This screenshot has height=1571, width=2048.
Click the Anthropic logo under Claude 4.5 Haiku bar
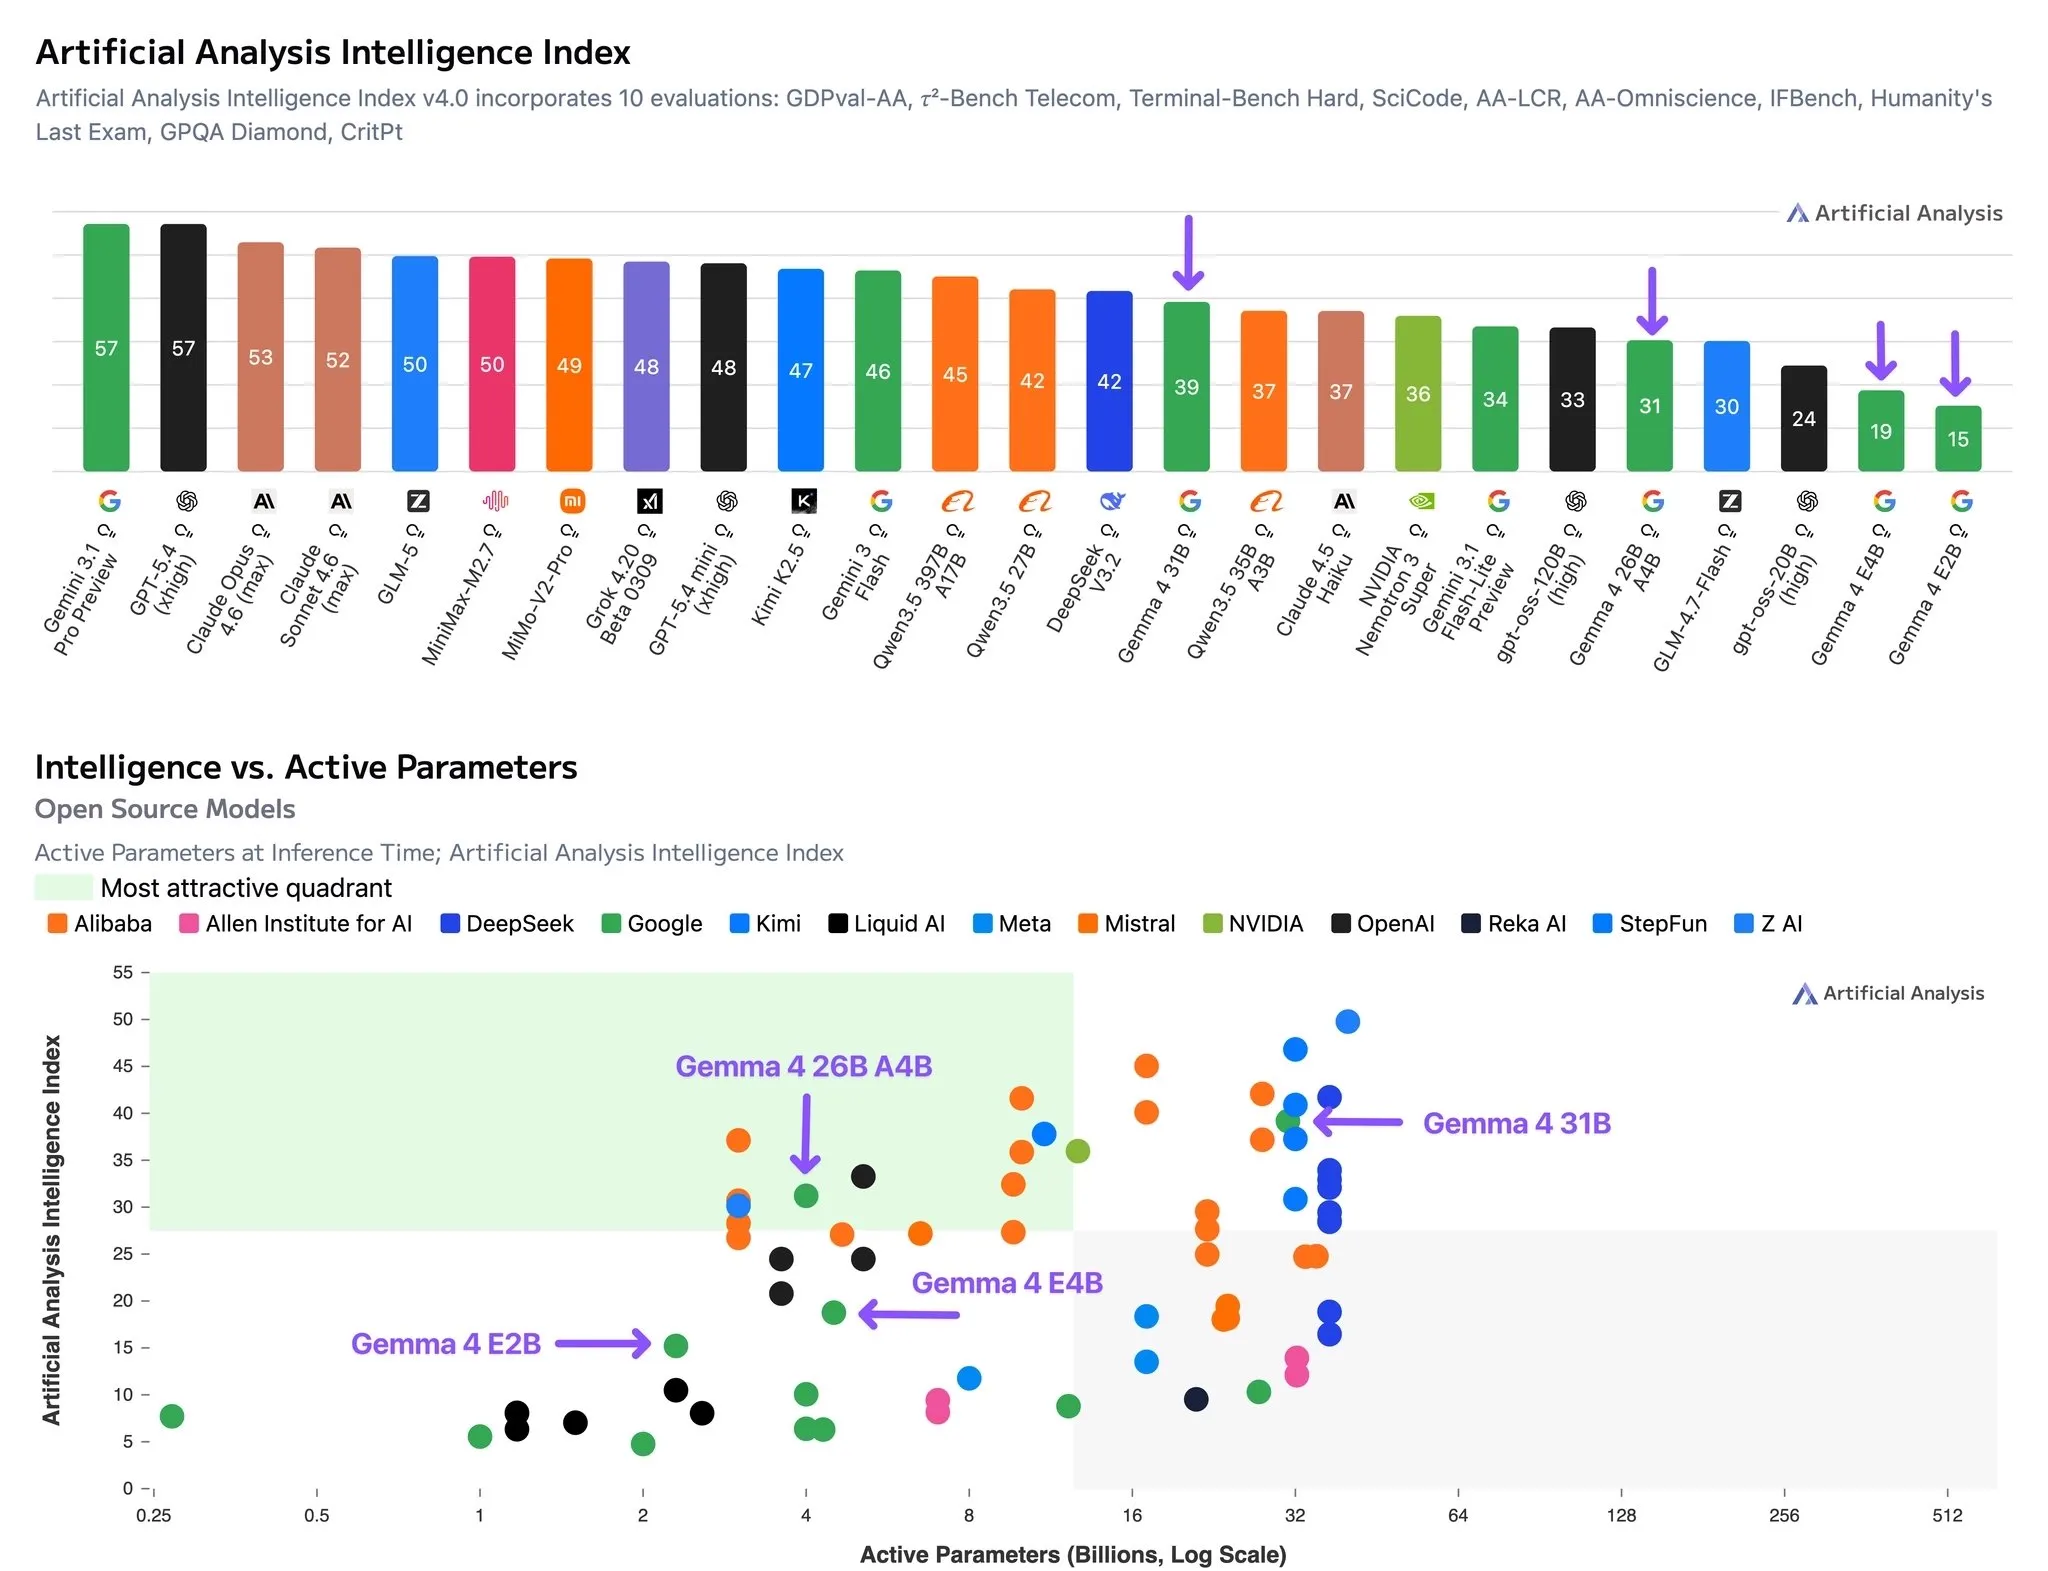pyautogui.click(x=1344, y=501)
